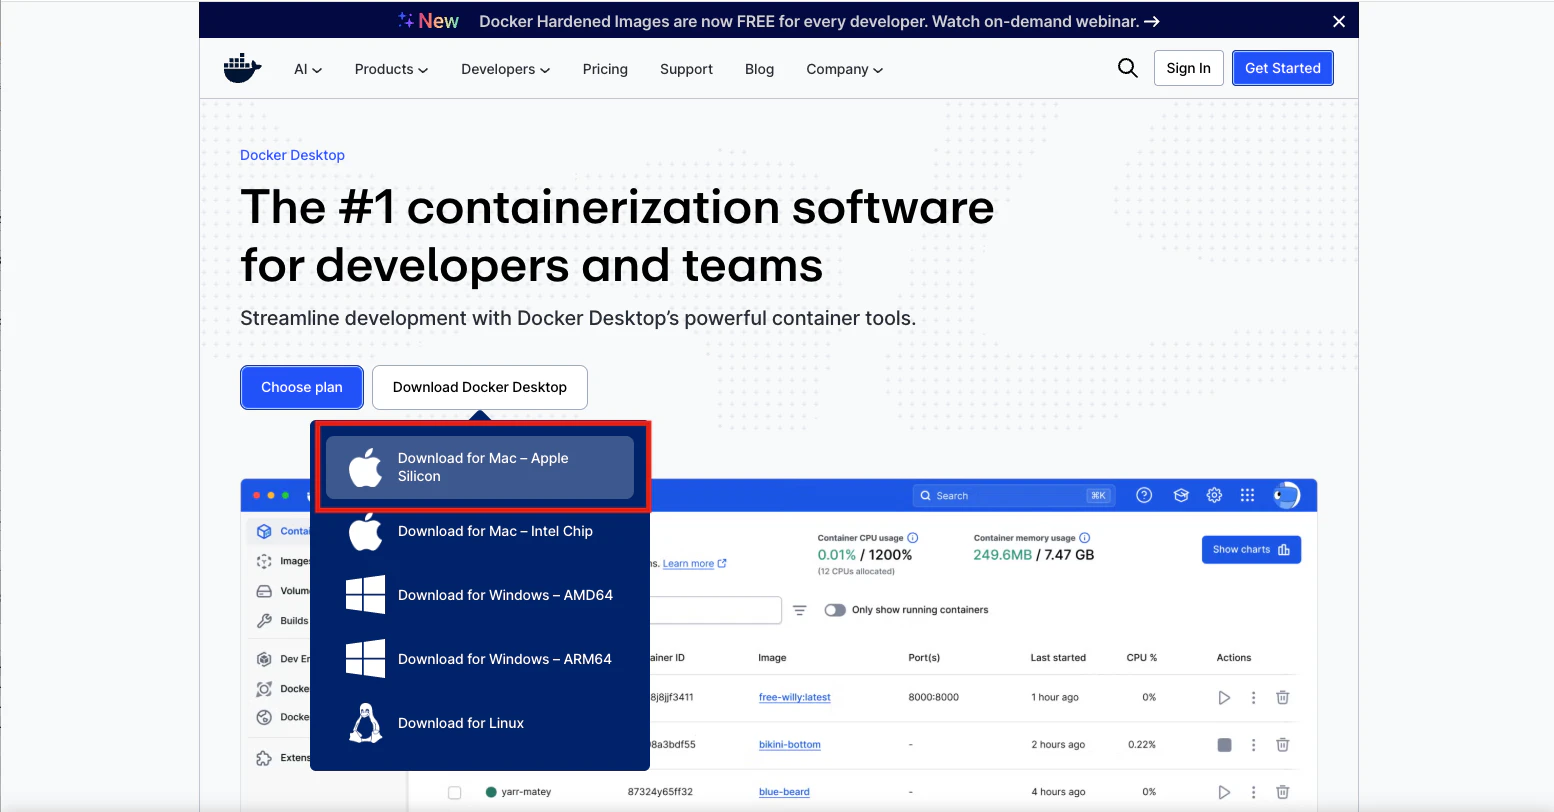Click the CPU % column header
Image resolution: width=1554 pixels, height=812 pixels.
[1141, 658]
